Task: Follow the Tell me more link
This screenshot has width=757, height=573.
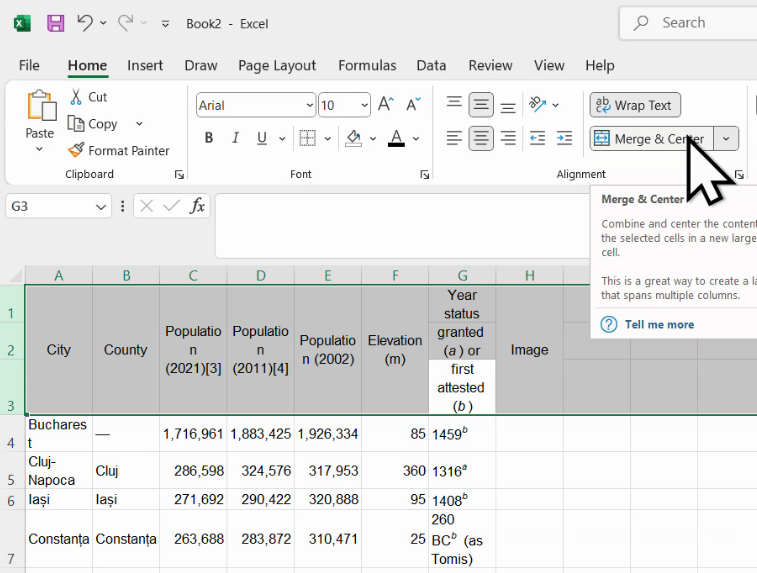Action: coord(658,324)
